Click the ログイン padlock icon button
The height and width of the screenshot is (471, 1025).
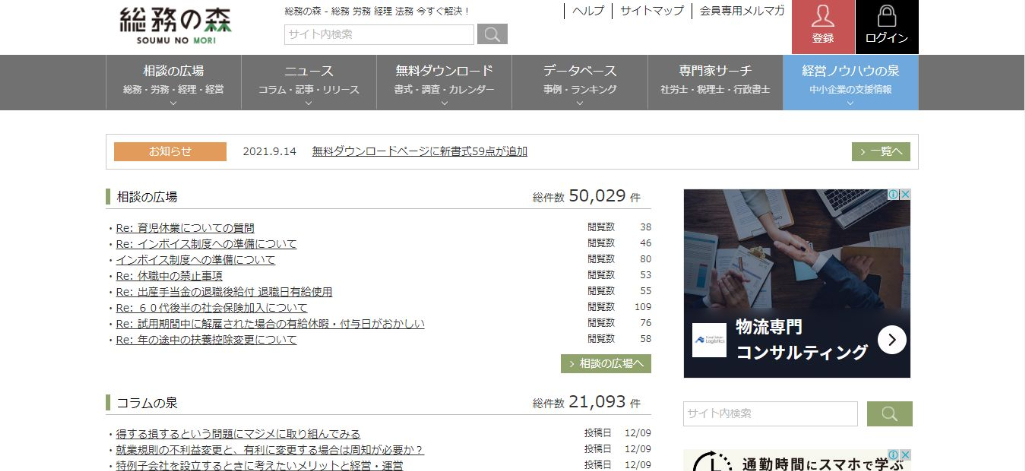tap(886, 27)
